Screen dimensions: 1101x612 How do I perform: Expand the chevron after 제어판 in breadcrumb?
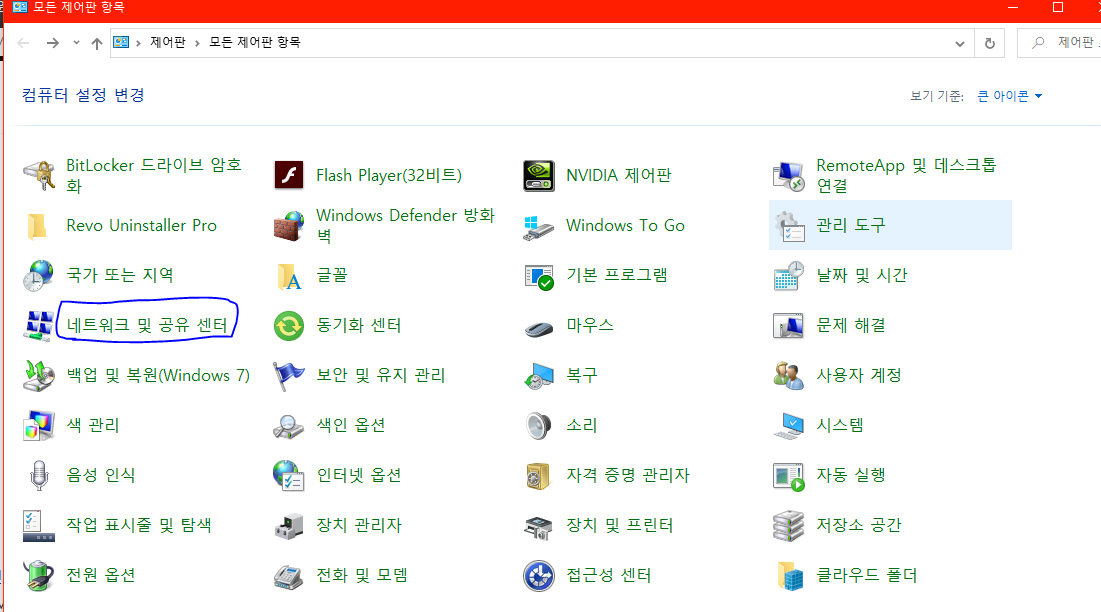197,43
